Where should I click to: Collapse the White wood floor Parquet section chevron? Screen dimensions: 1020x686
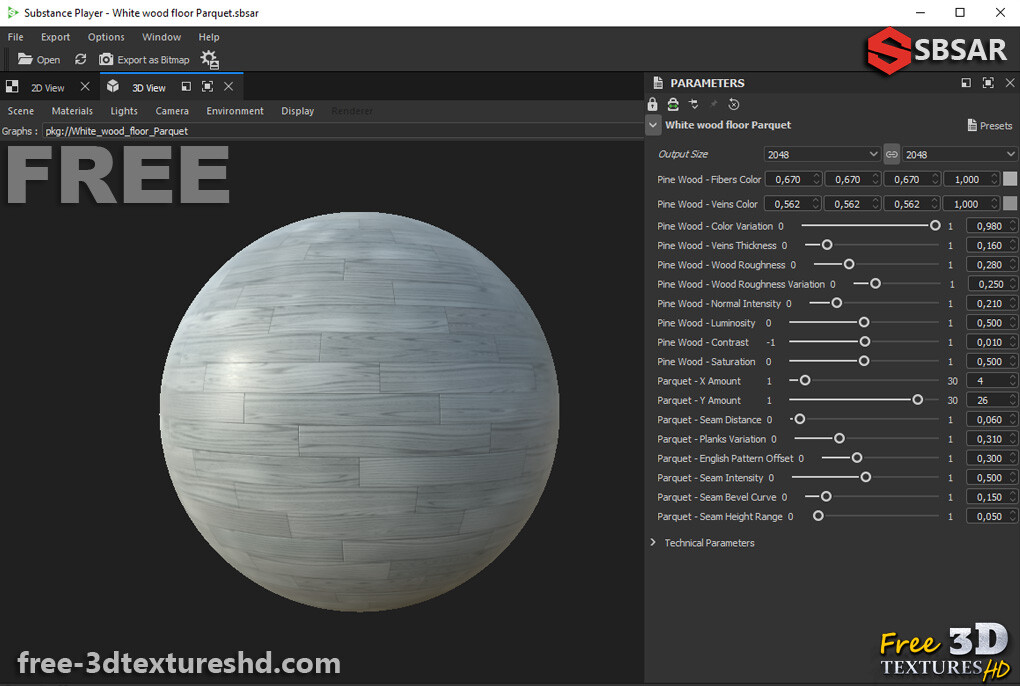653,125
